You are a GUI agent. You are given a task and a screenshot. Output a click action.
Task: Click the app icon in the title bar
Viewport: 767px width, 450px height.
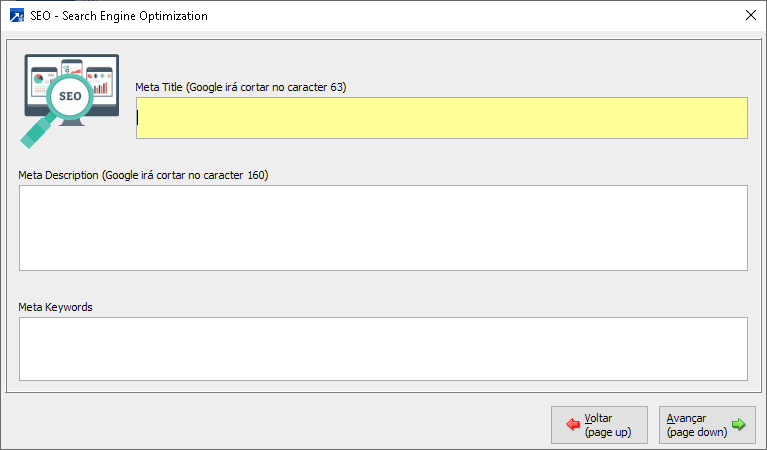[16, 16]
